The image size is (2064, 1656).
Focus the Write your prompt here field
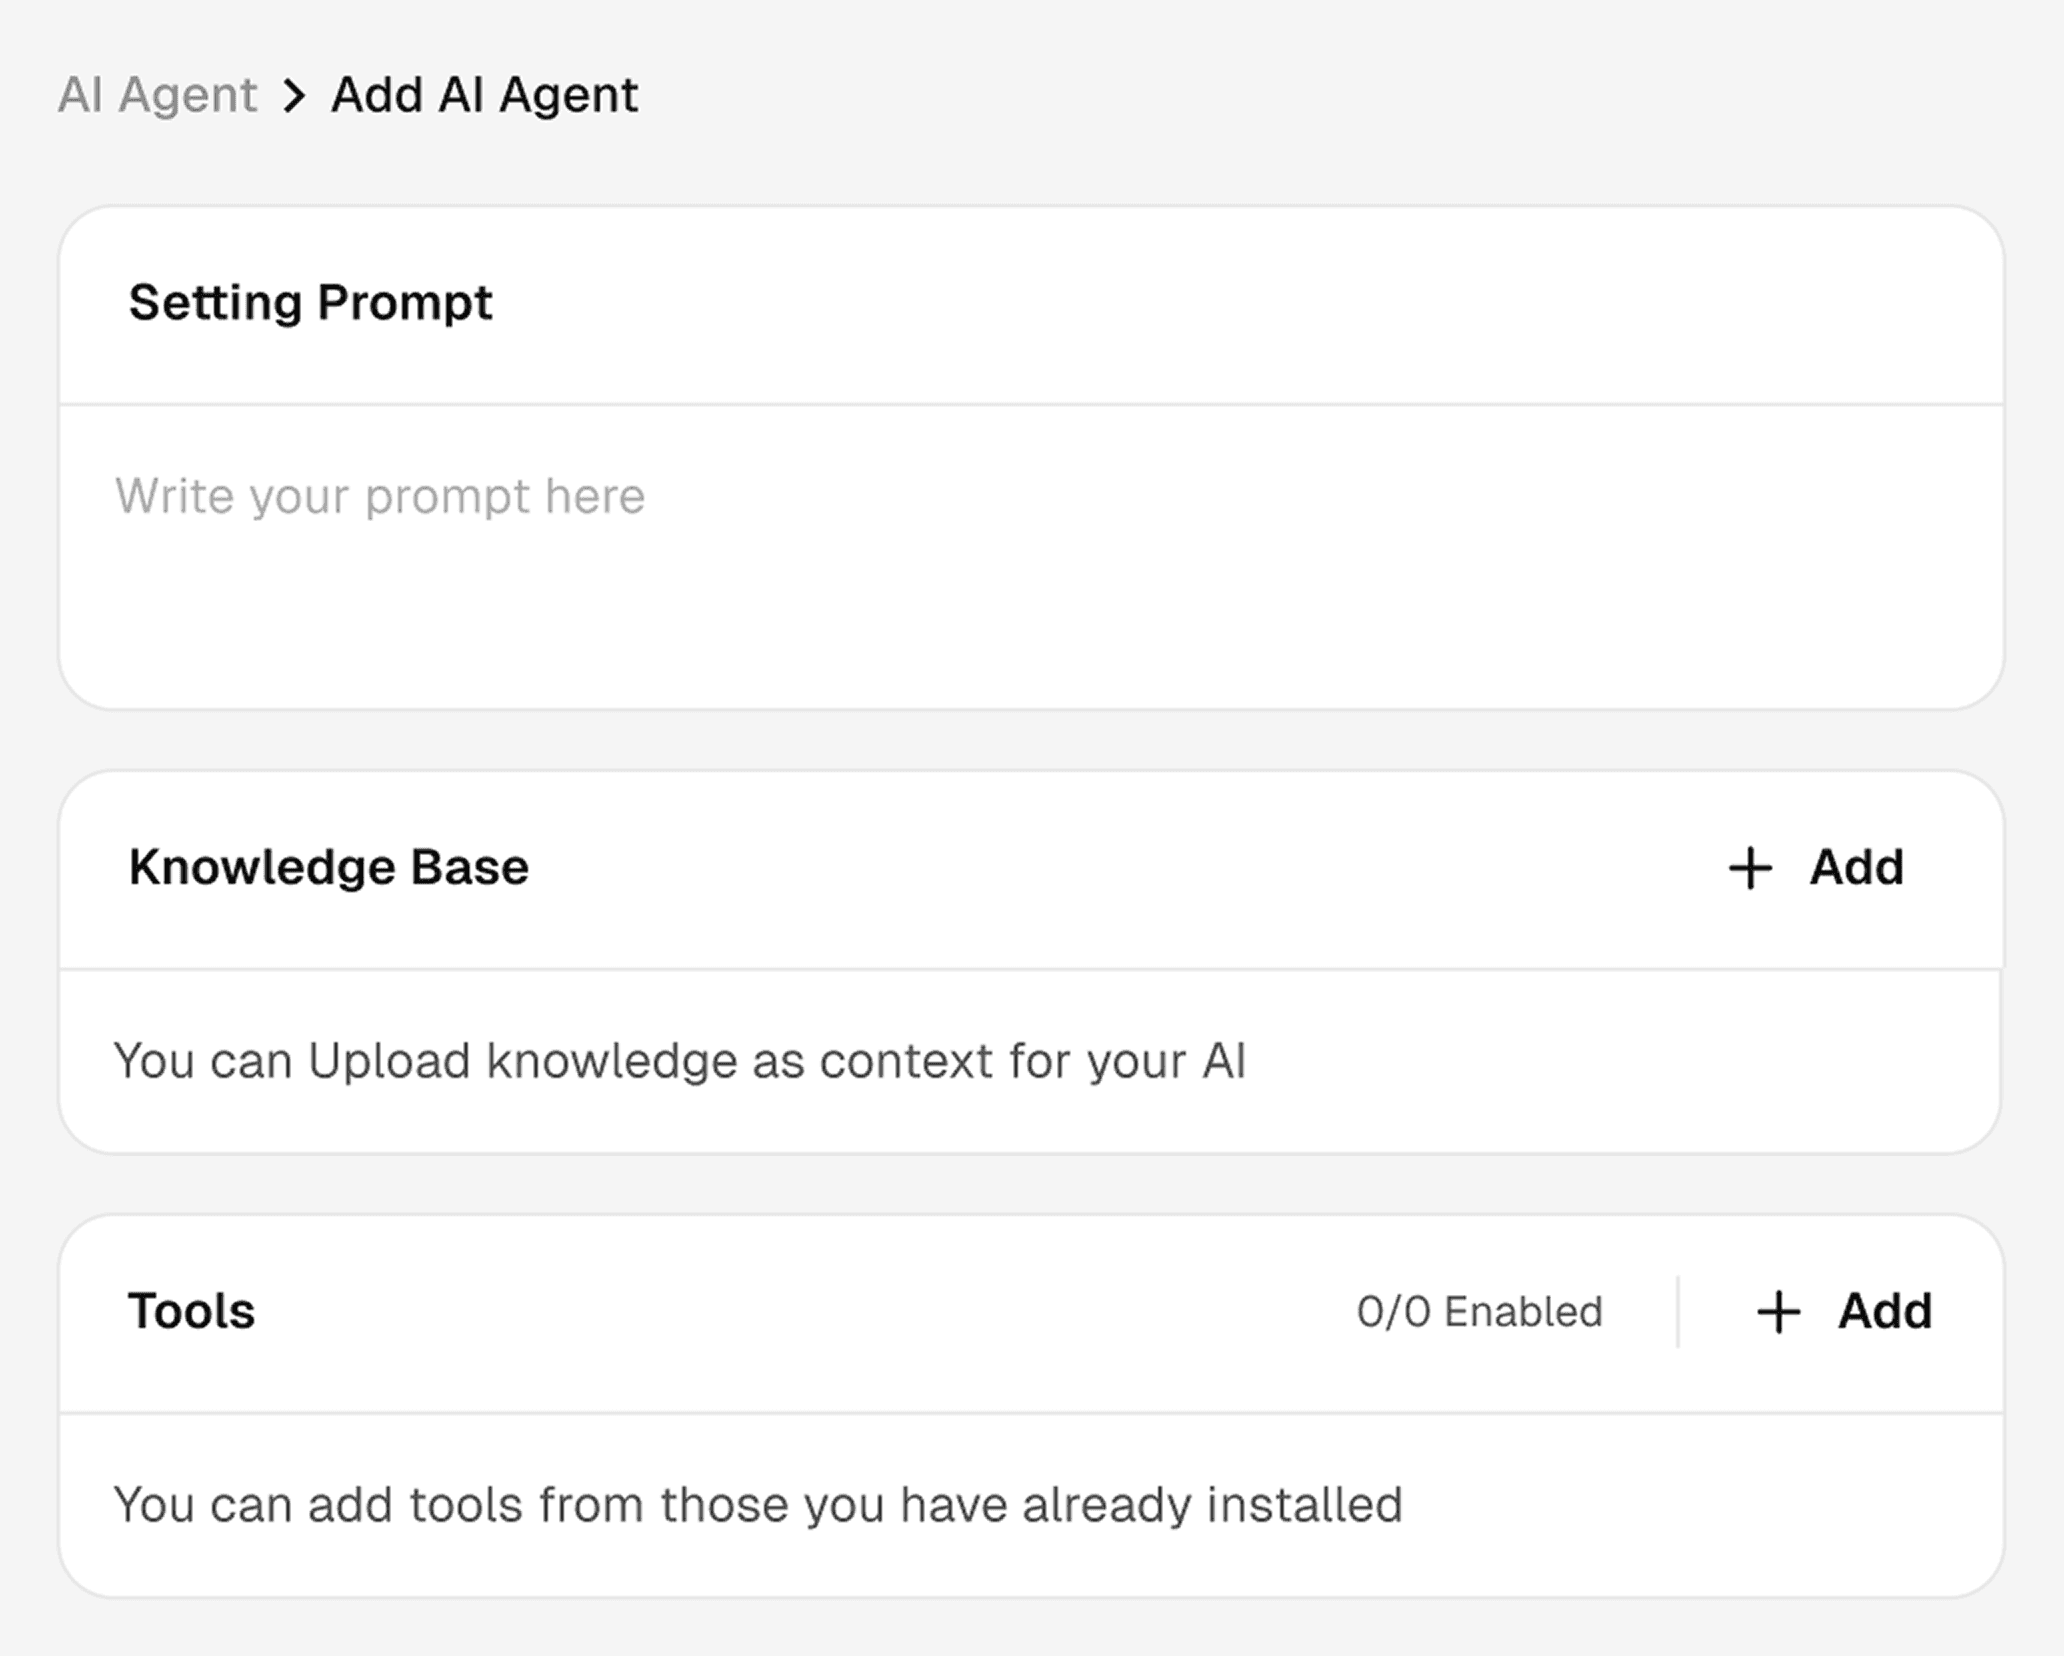click(380, 496)
